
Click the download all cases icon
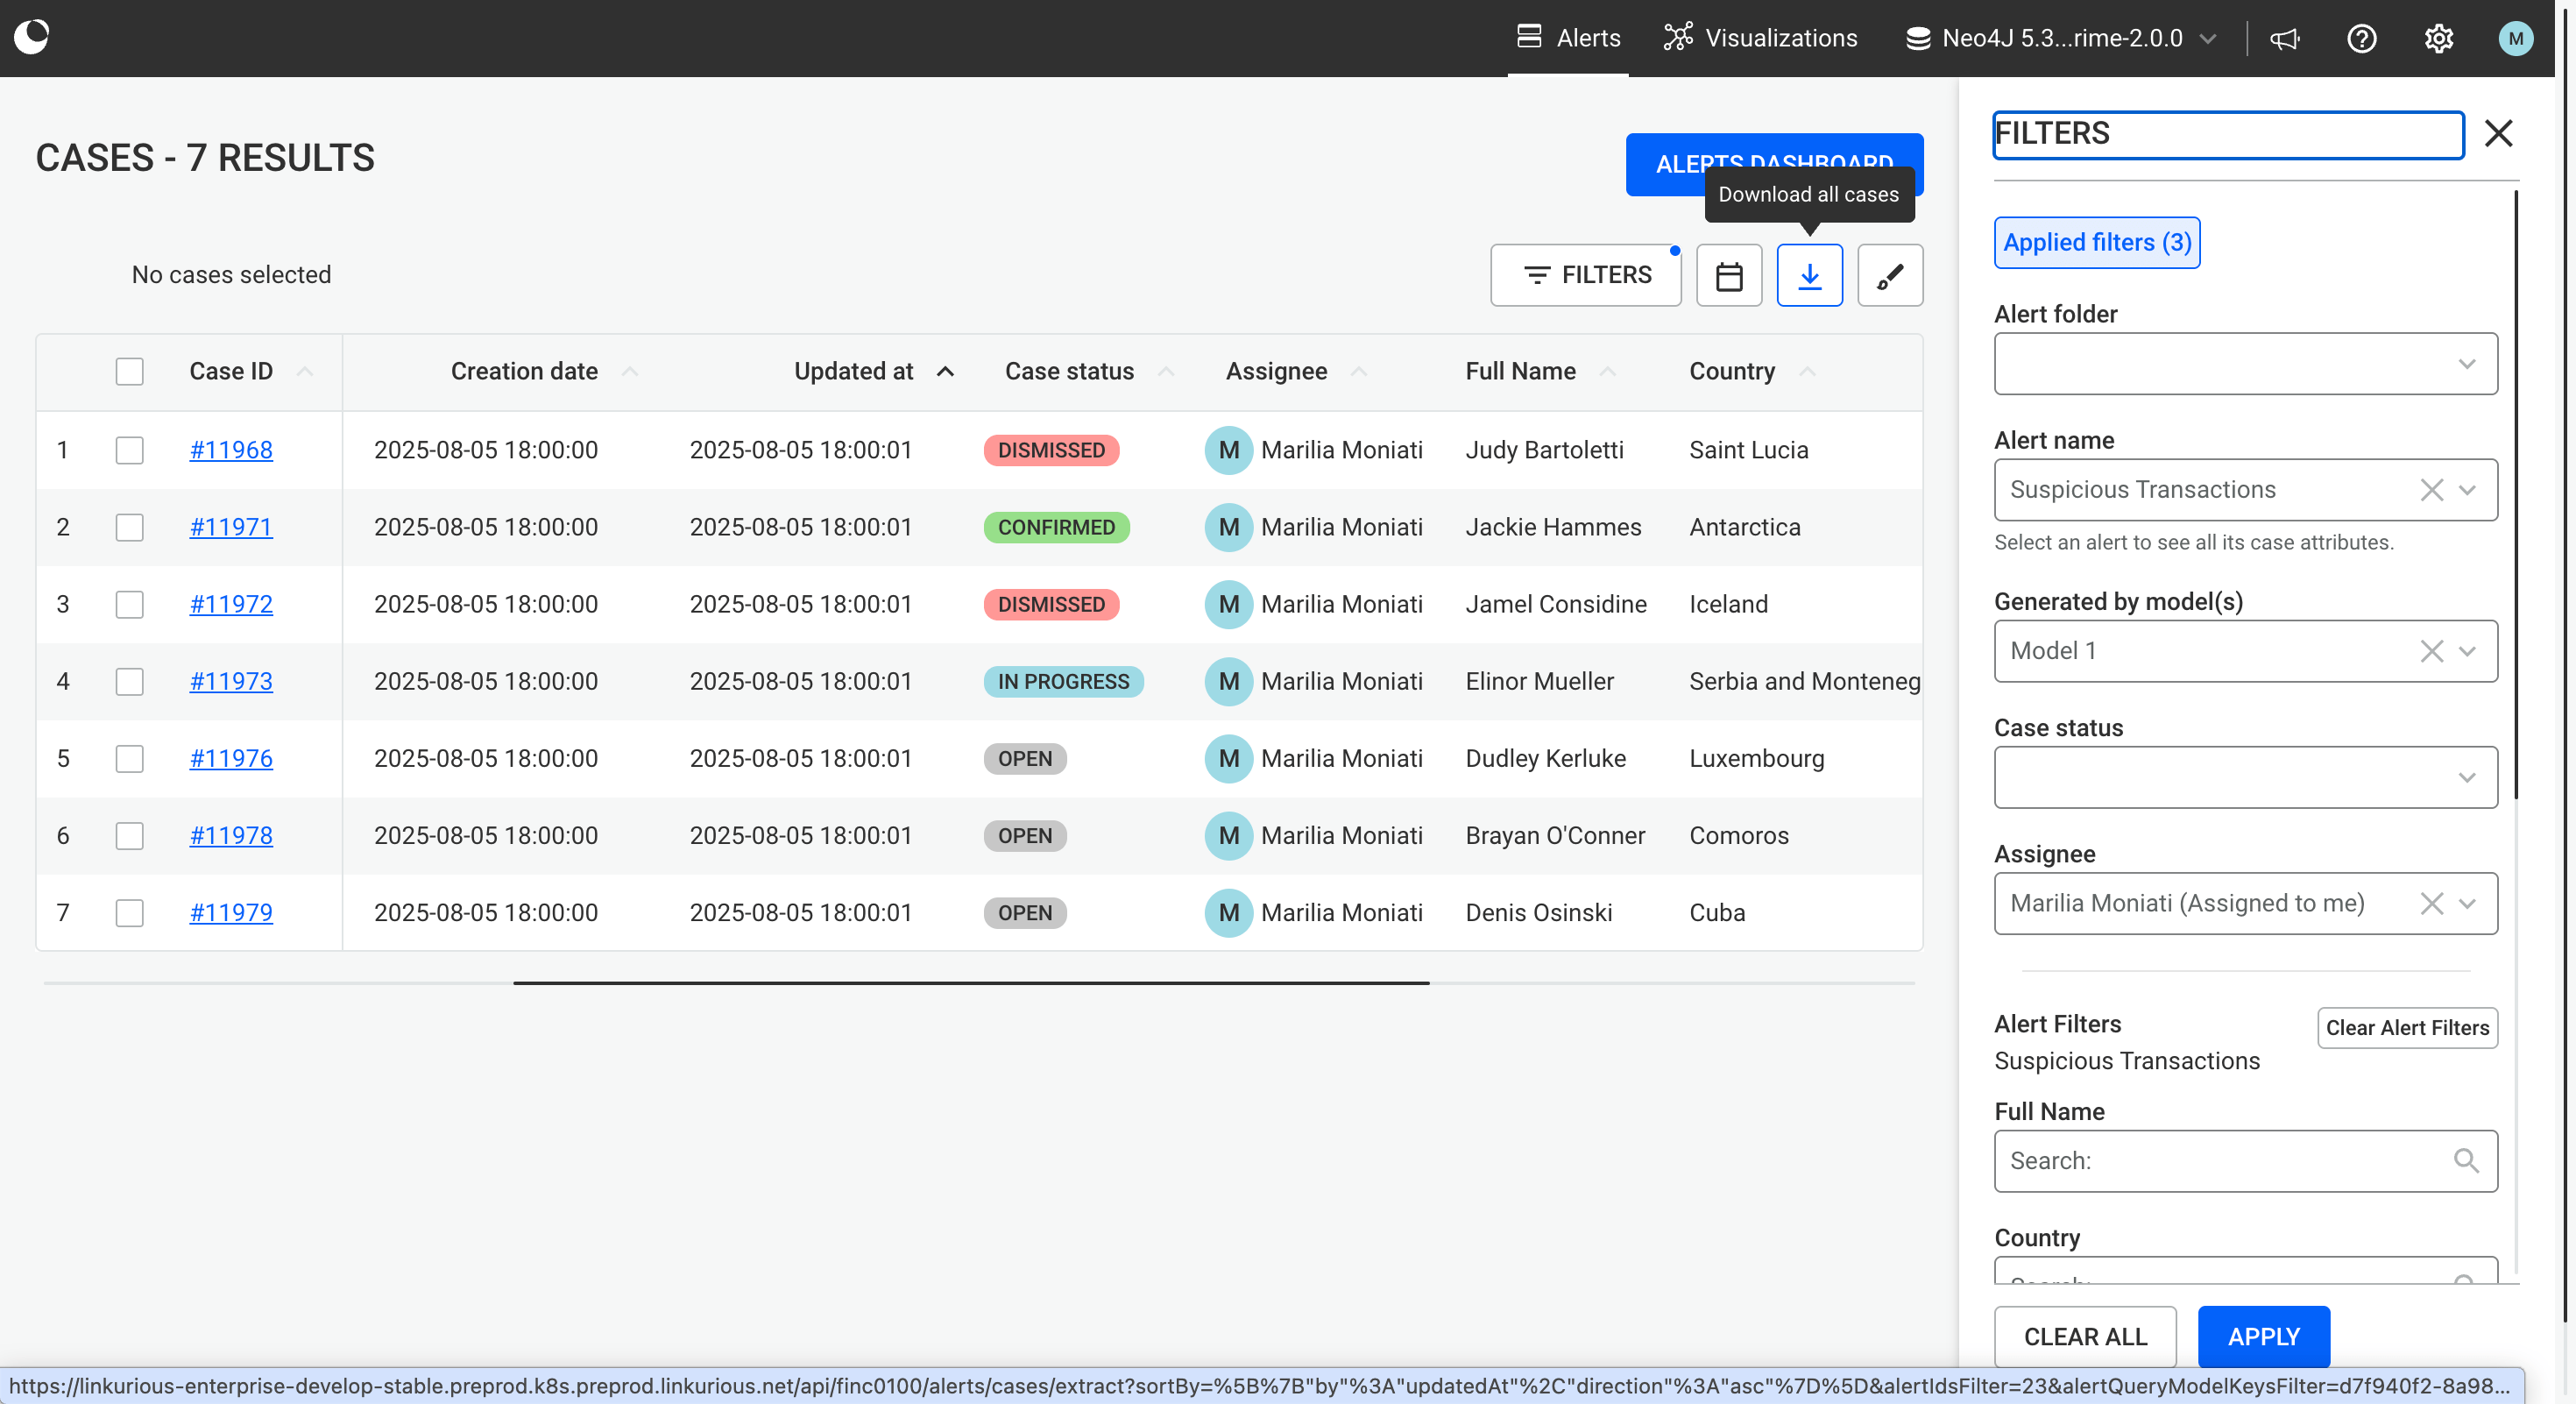[x=1809, y=275]
